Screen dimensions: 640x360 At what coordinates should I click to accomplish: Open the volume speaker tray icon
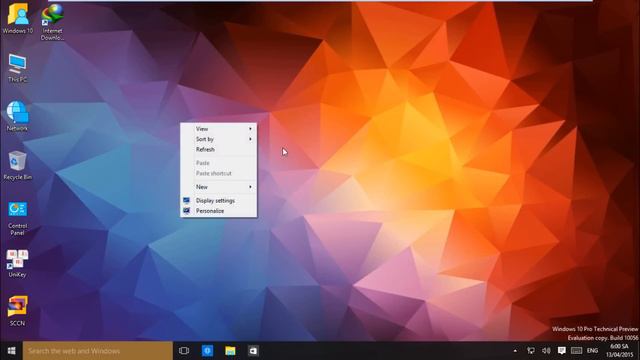546,351
